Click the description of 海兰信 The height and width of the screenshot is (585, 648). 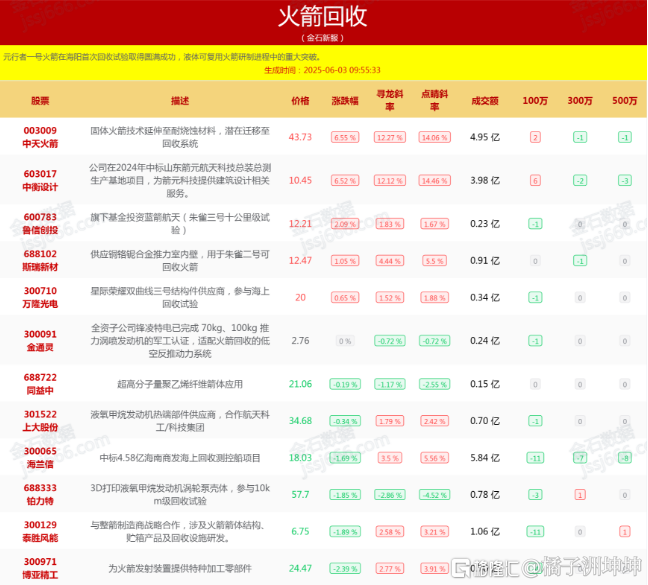180,458
